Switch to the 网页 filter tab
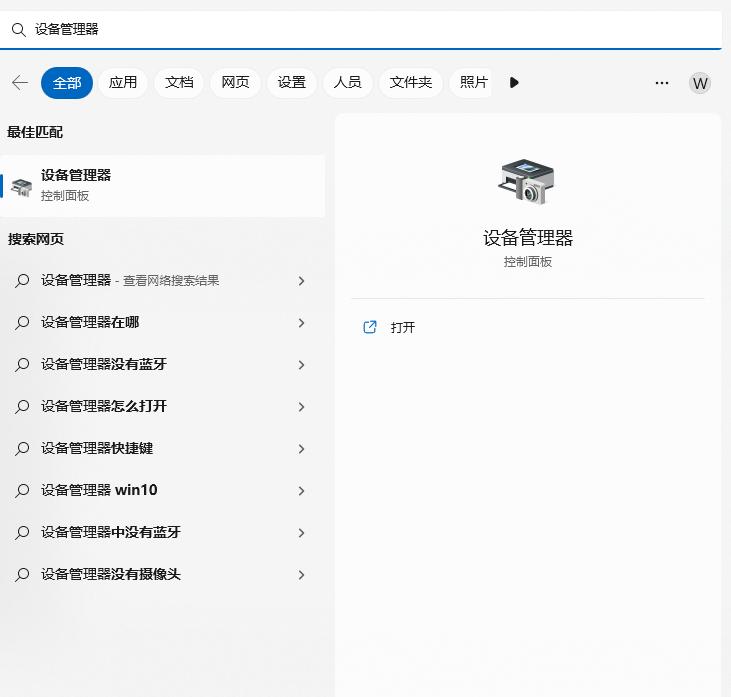The image size is (731, 697). point(235,83)
